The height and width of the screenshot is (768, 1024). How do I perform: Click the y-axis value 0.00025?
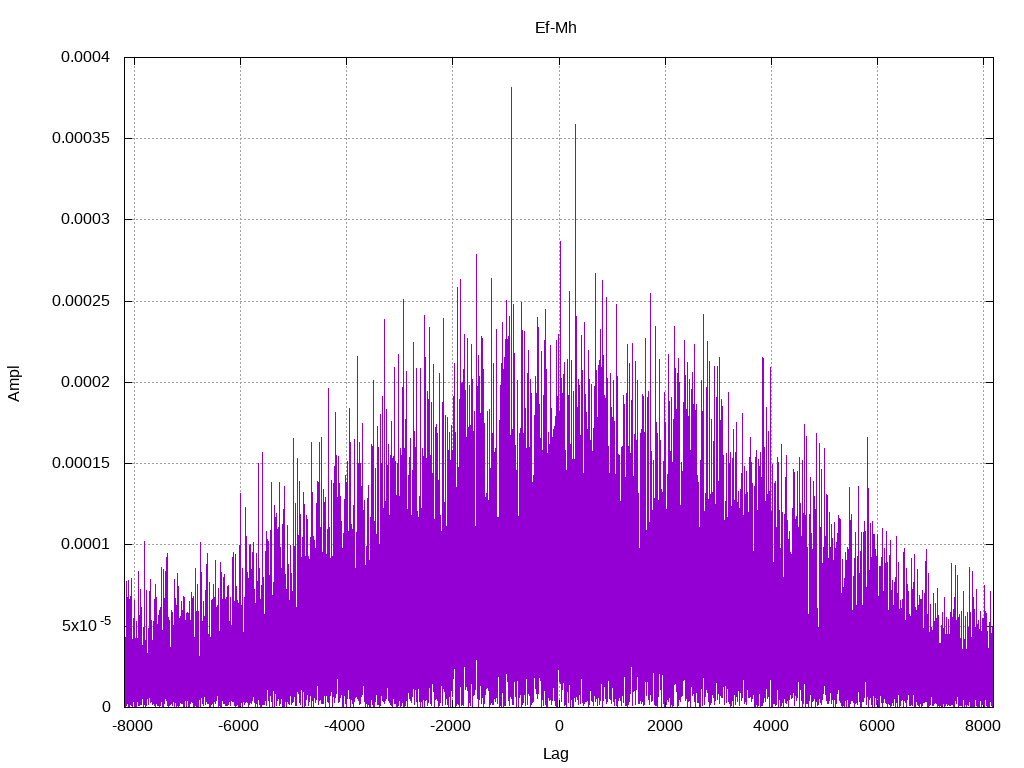(x=81, y=300)
